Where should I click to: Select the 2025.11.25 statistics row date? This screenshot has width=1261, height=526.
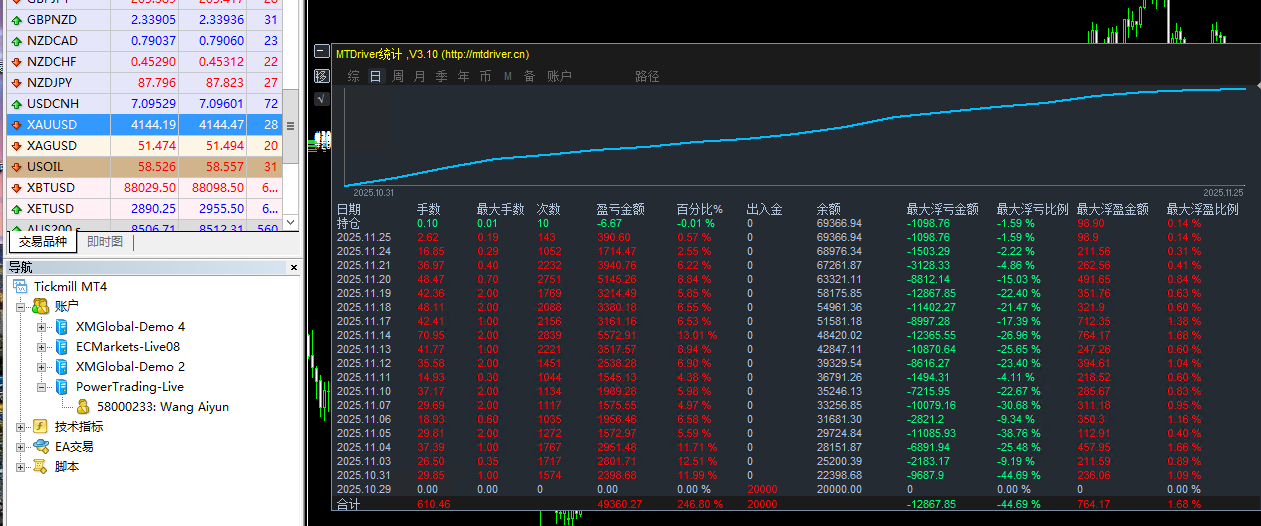point(364,237)
